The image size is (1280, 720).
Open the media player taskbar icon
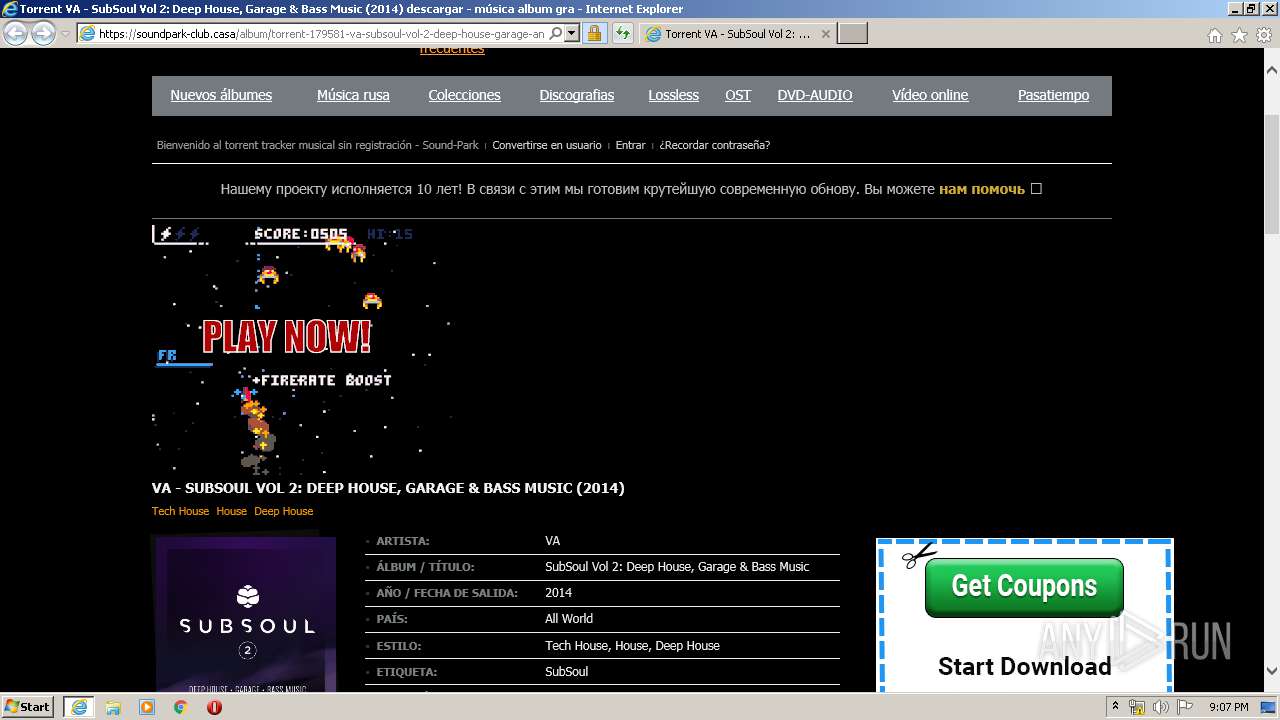[147, 707]
